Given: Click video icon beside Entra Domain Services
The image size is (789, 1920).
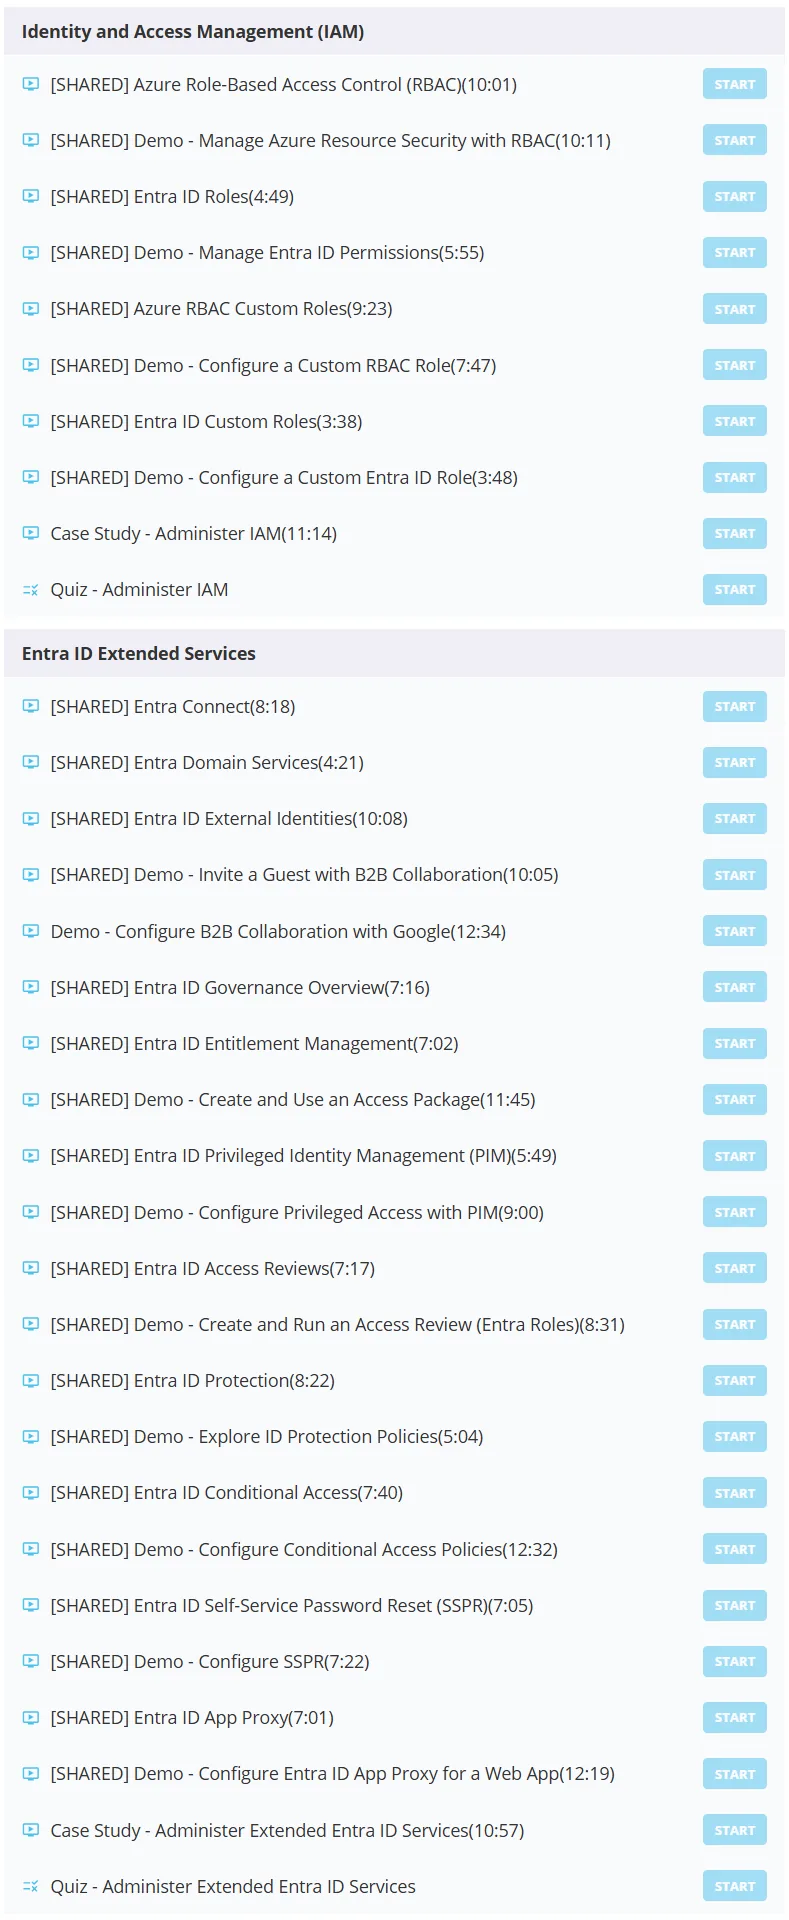Looking at the screenshot, I should click(30, 762).
